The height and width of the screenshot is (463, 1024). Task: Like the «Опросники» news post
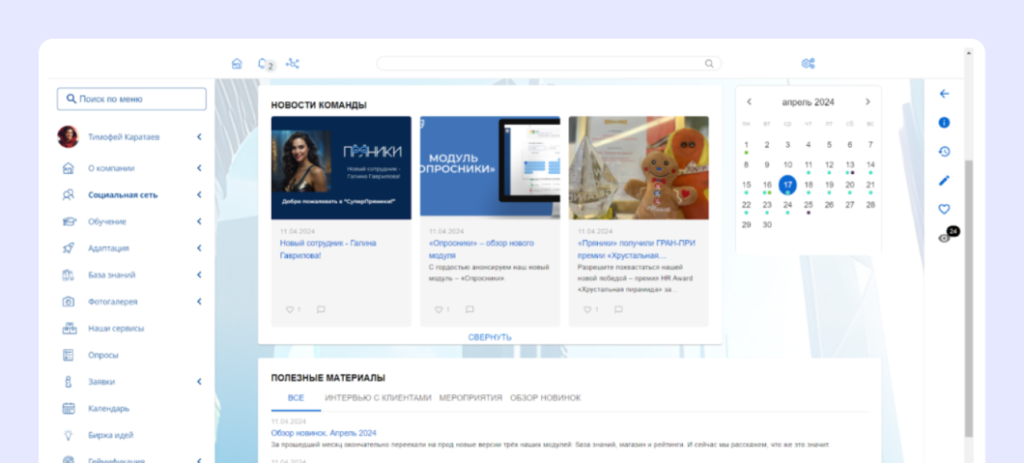[x=439, y=310]
